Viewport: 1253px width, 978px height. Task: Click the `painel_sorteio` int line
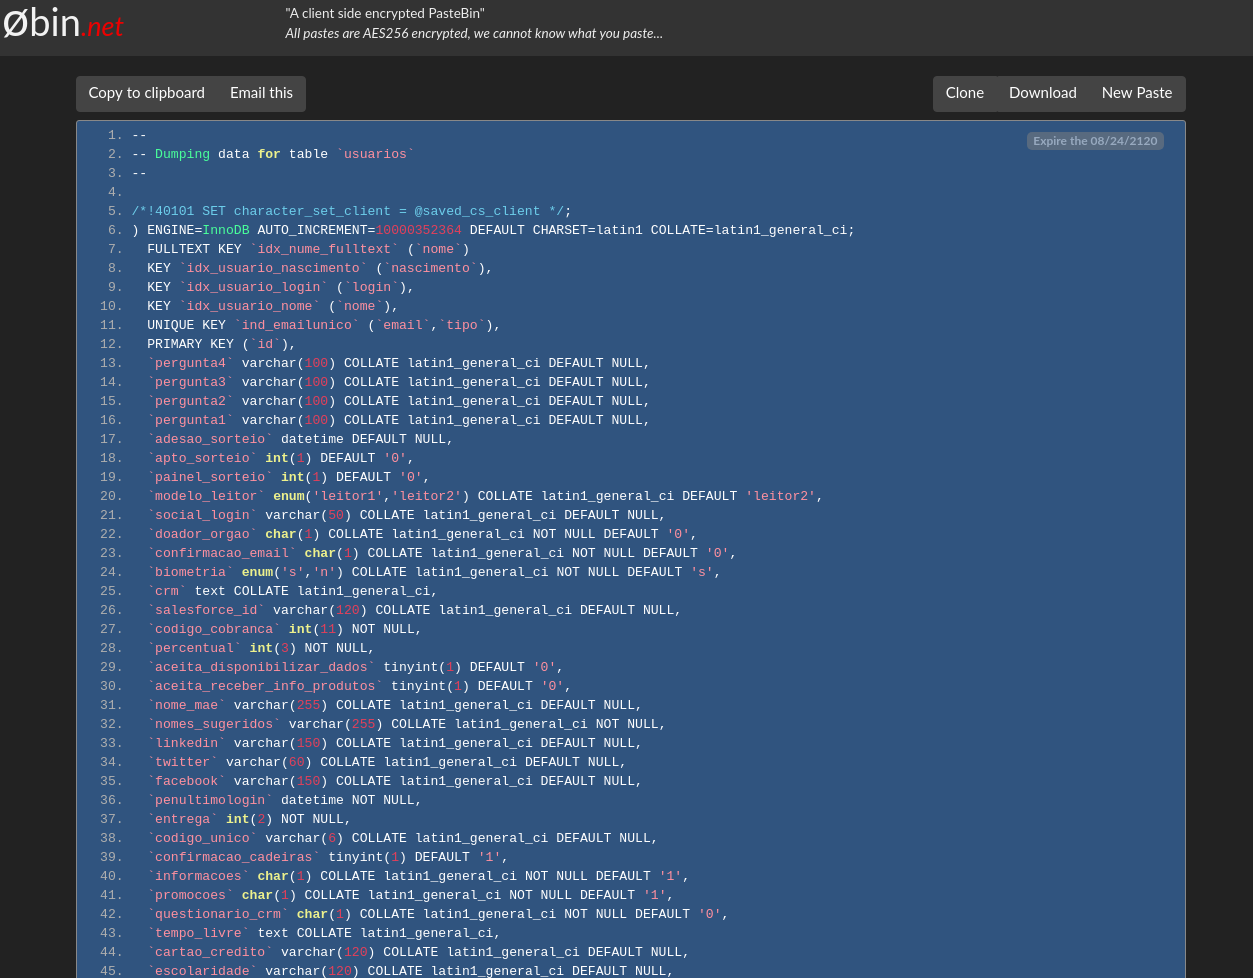[288, 477]
